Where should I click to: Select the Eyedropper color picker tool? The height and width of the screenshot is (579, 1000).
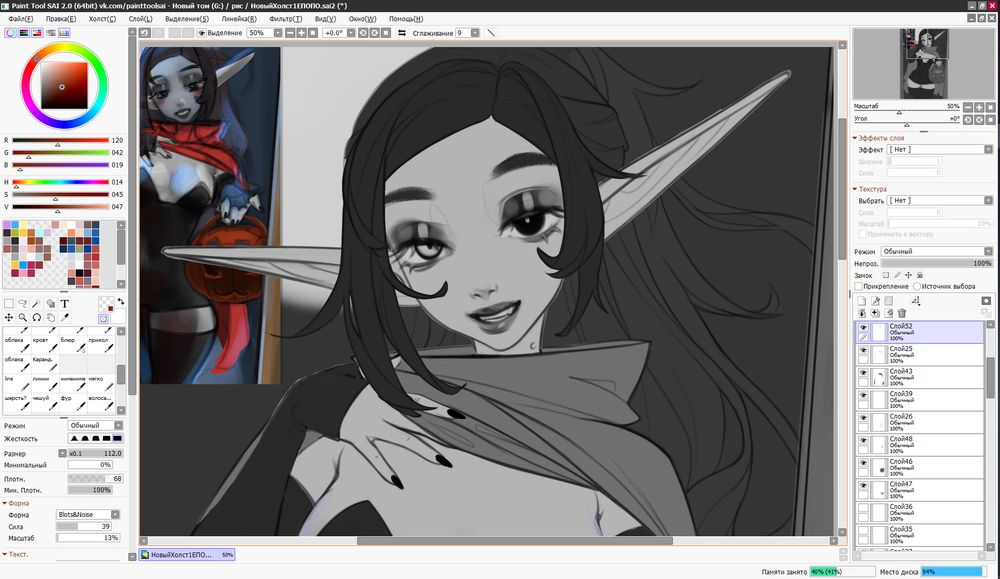[65, 317]
